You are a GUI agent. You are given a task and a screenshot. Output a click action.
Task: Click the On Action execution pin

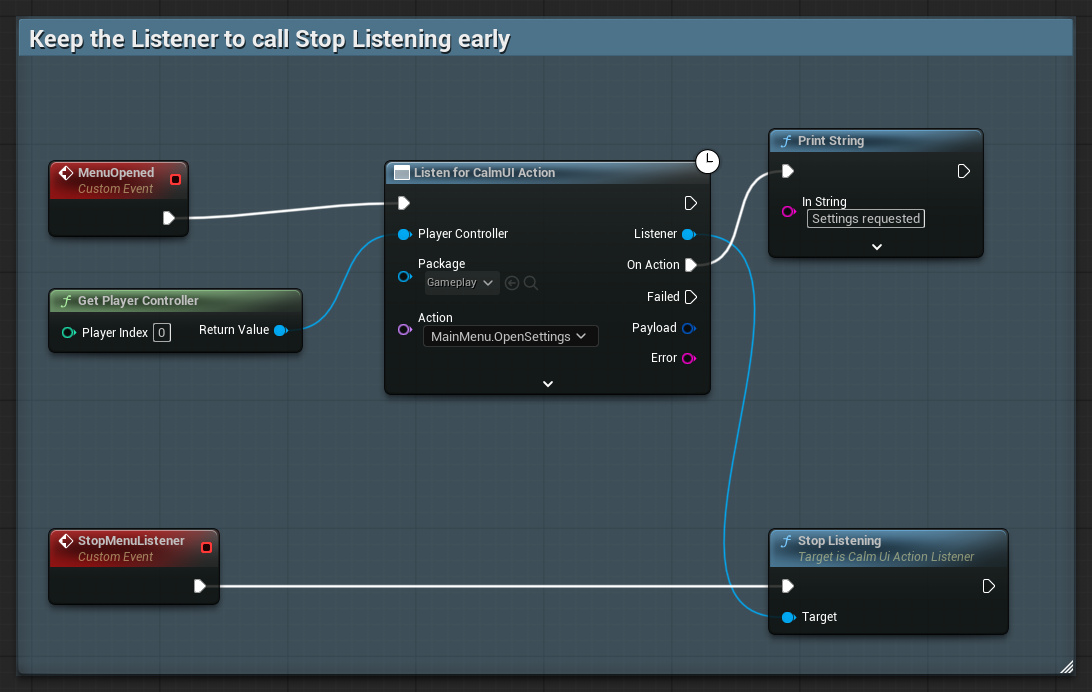click(691, 265)
